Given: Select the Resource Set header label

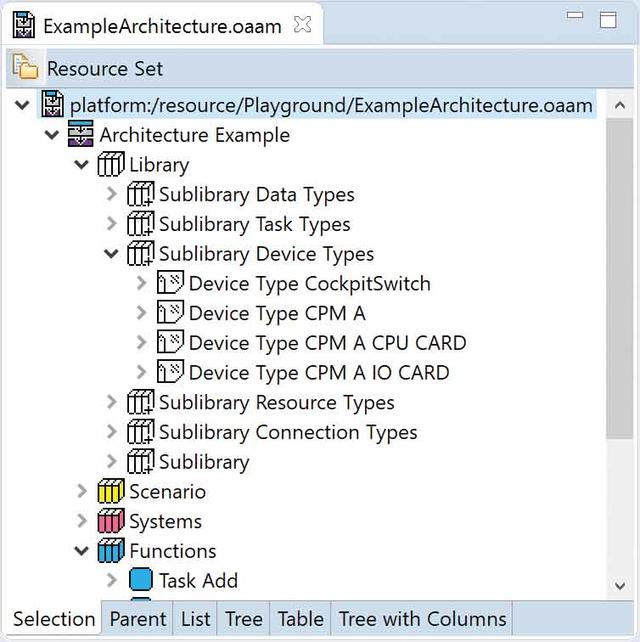Looking at the screenshot, I should (x=105, y=68).
